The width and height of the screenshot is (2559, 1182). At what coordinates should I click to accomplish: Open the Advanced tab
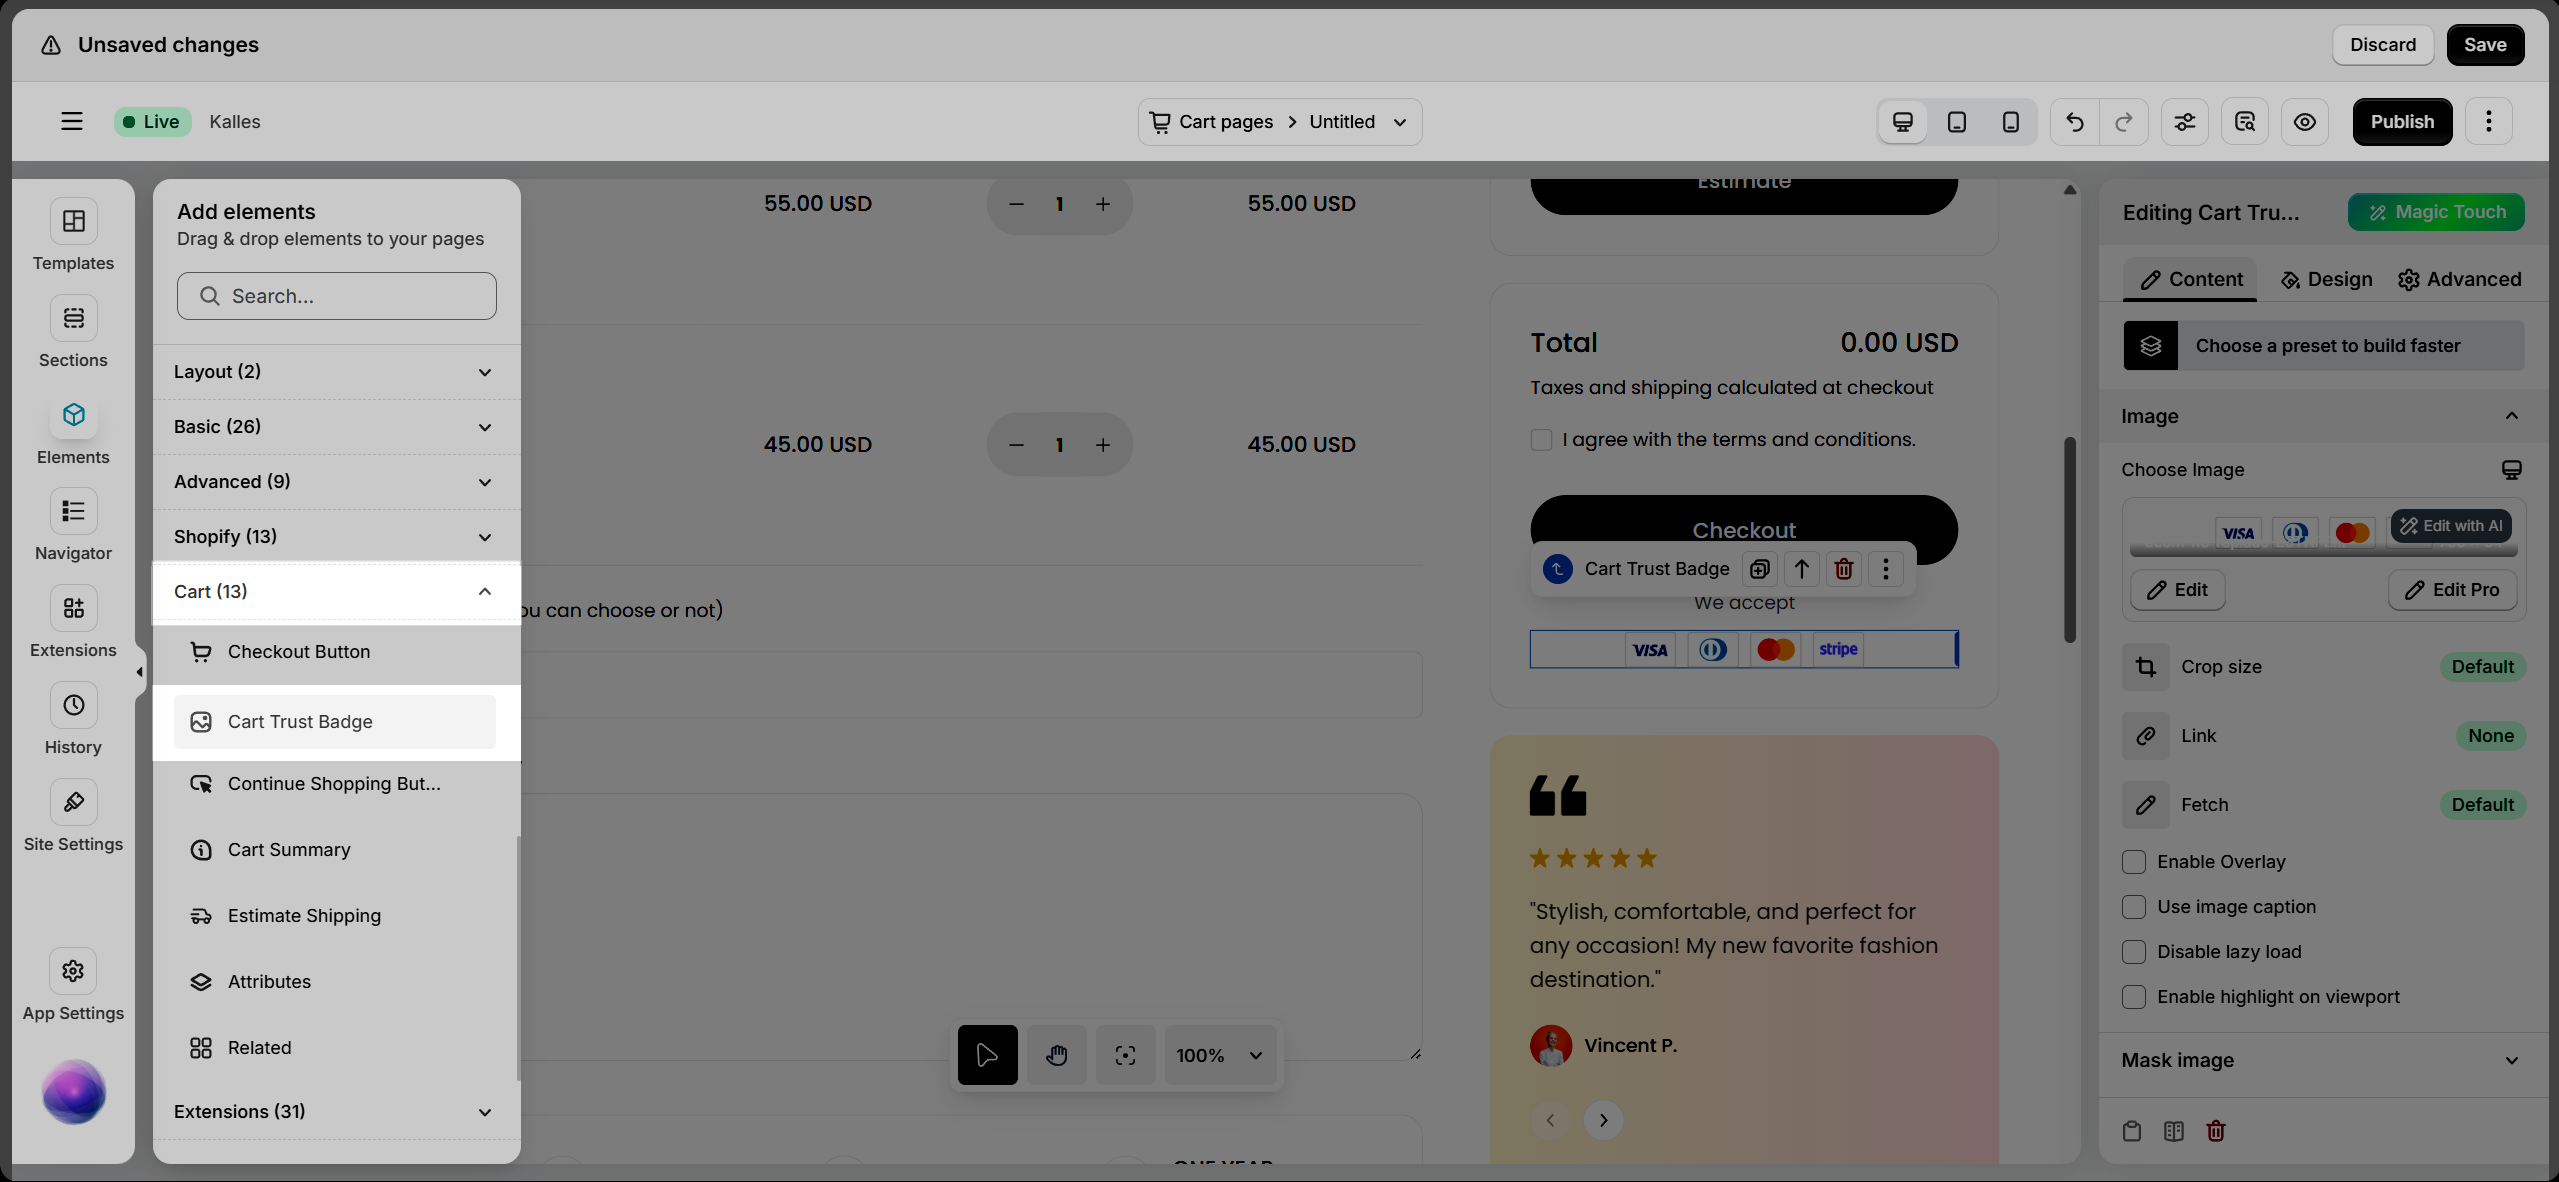click(2459, 280)
